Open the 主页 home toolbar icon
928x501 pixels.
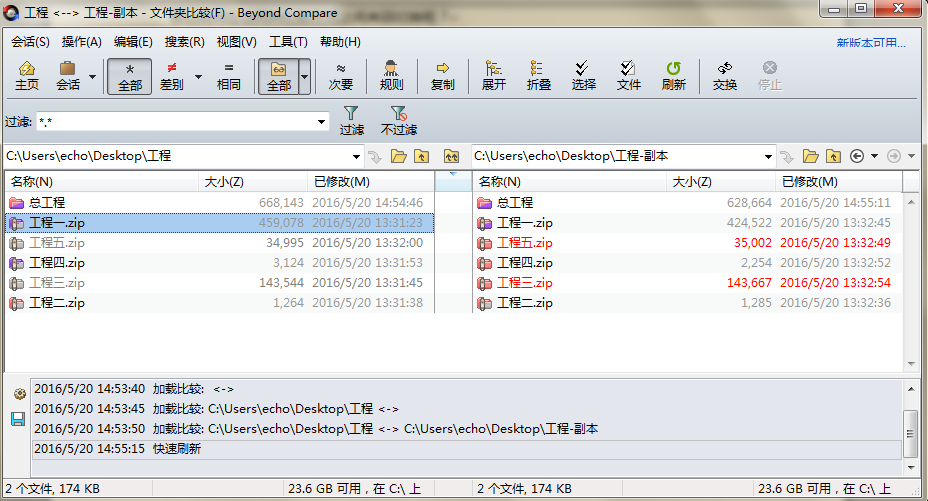coord(27,76)
